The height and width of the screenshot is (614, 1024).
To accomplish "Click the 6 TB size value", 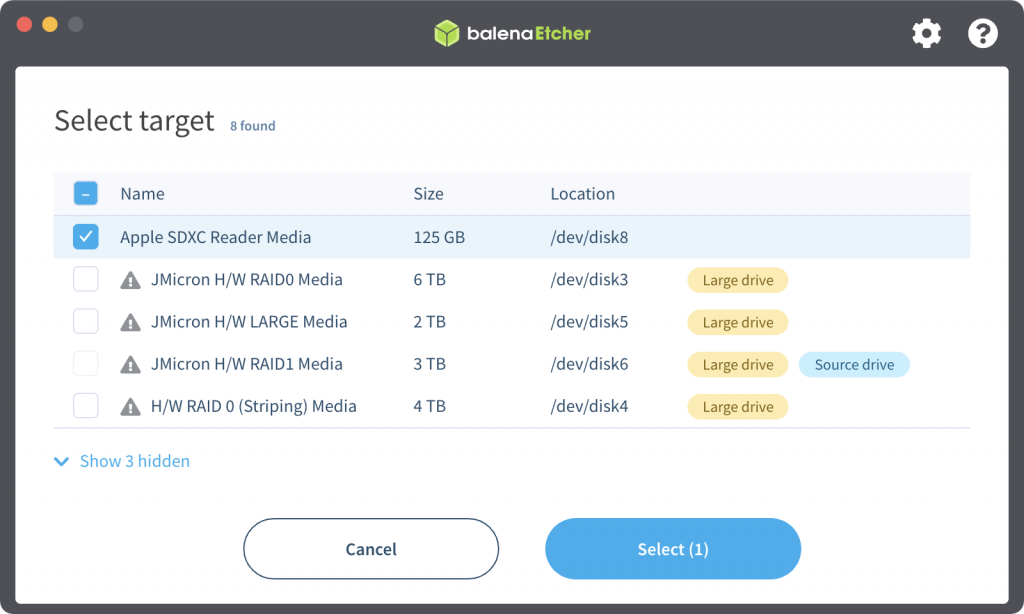I will pos(430,280).
